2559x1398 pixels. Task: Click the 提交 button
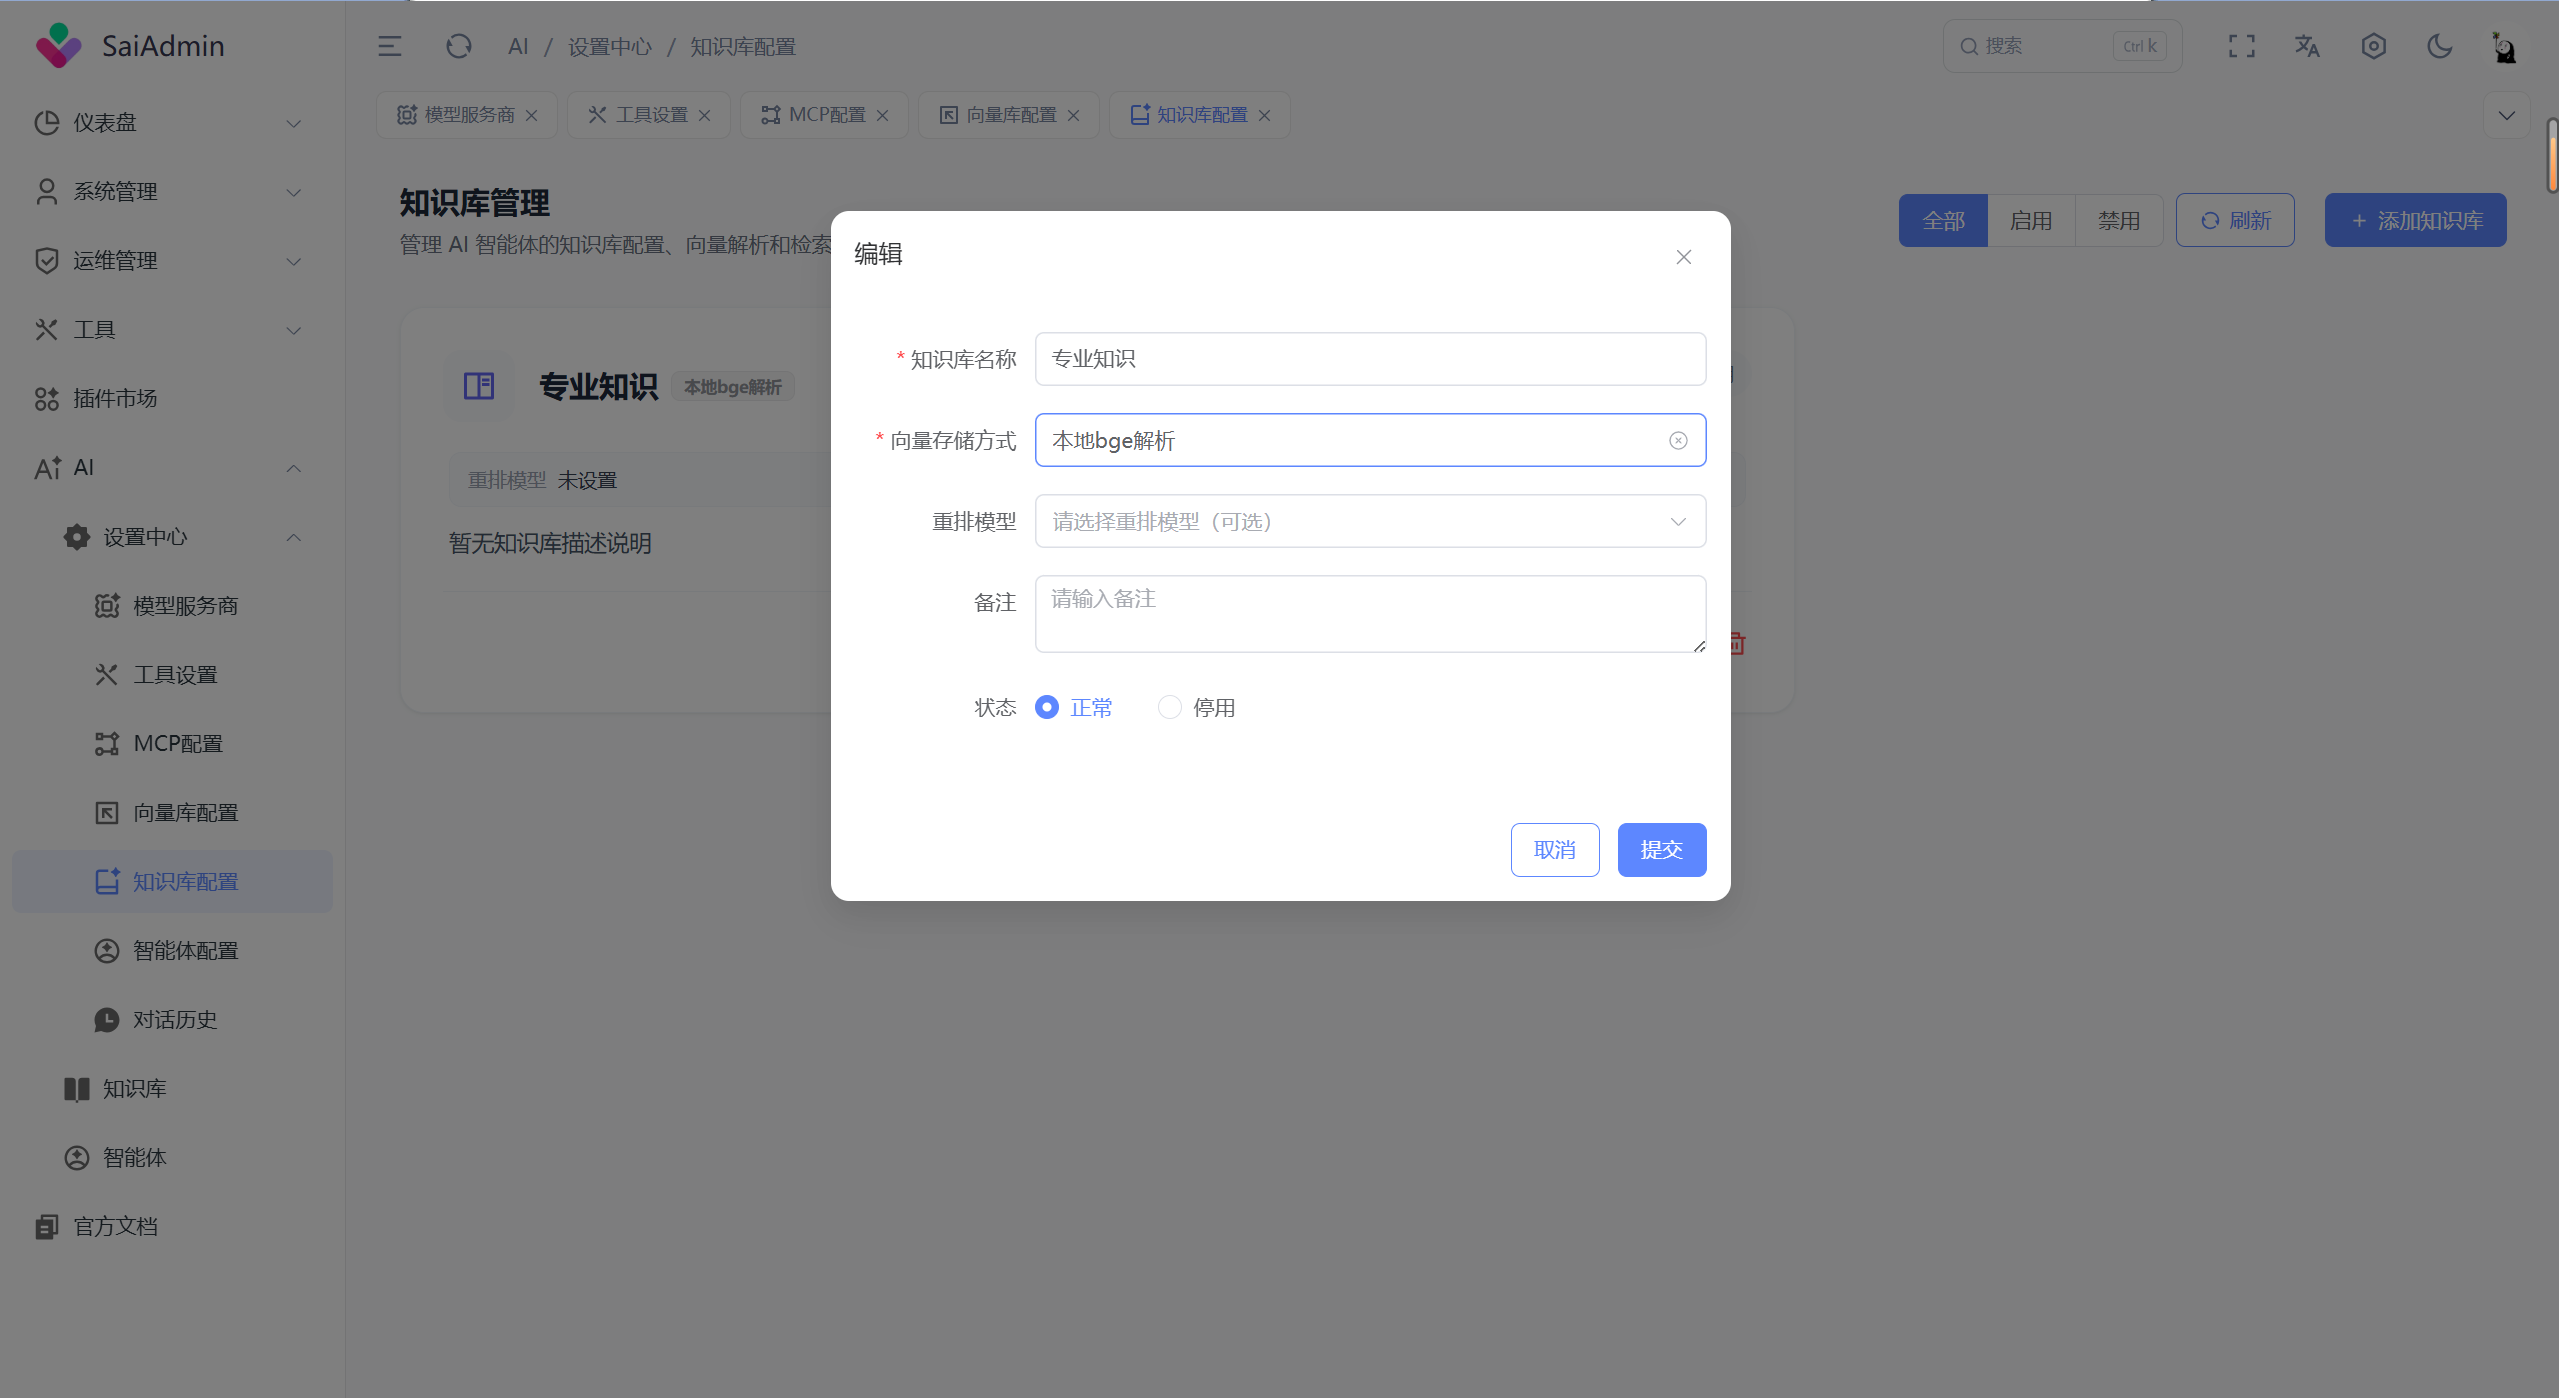[1661, 849]
